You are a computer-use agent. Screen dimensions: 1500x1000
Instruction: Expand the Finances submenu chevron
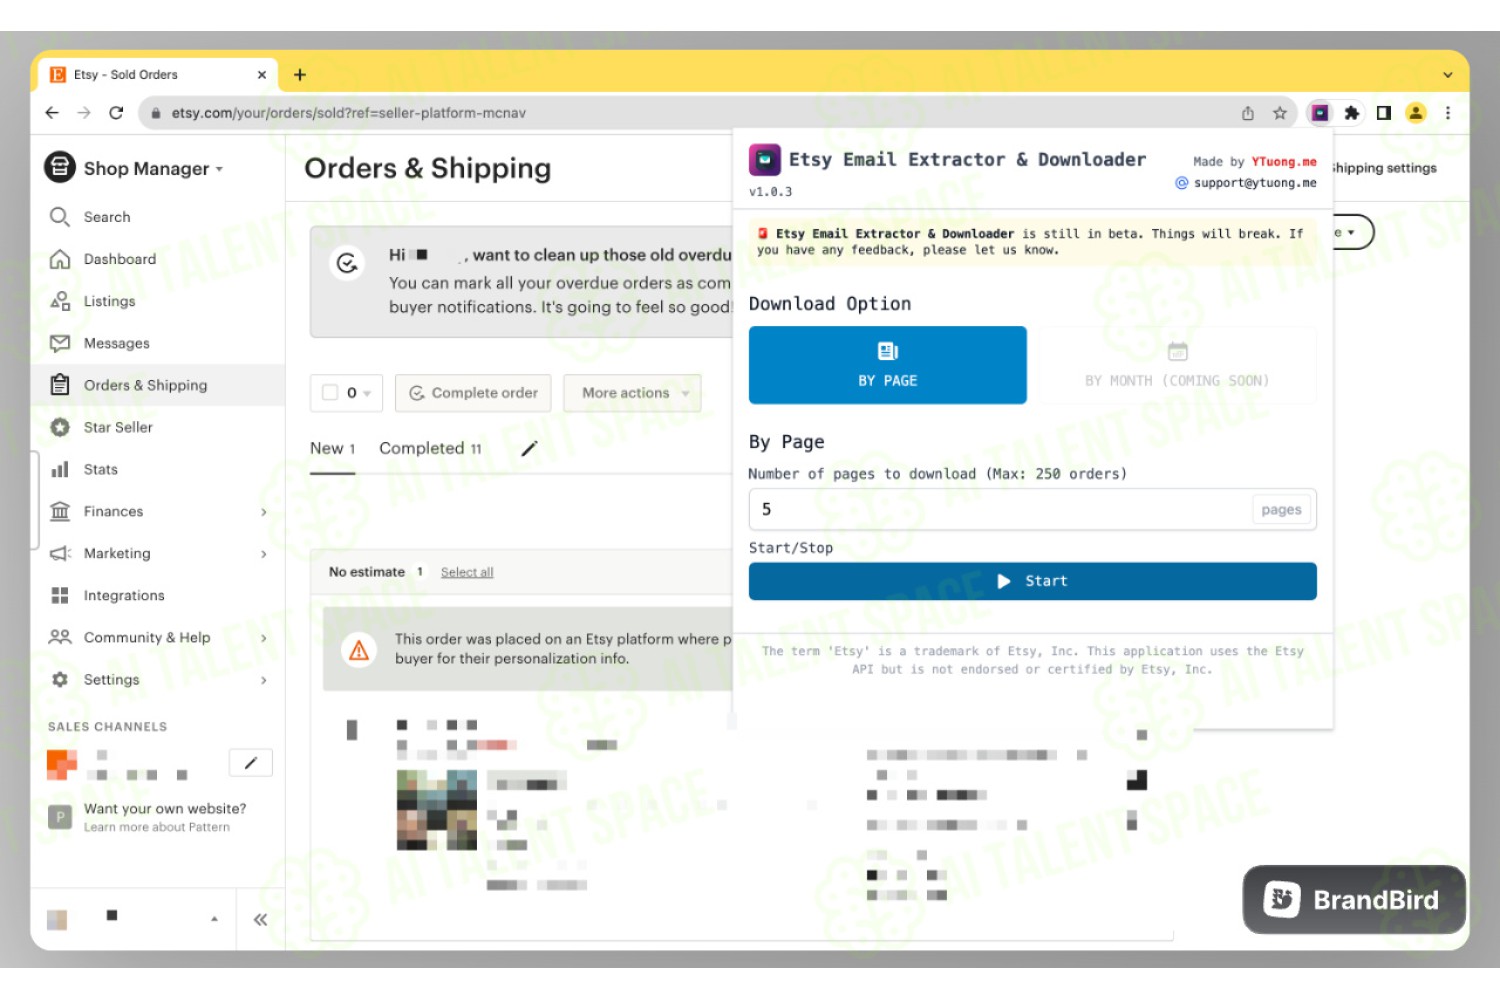pyautogui.click(x=264, y=512)
